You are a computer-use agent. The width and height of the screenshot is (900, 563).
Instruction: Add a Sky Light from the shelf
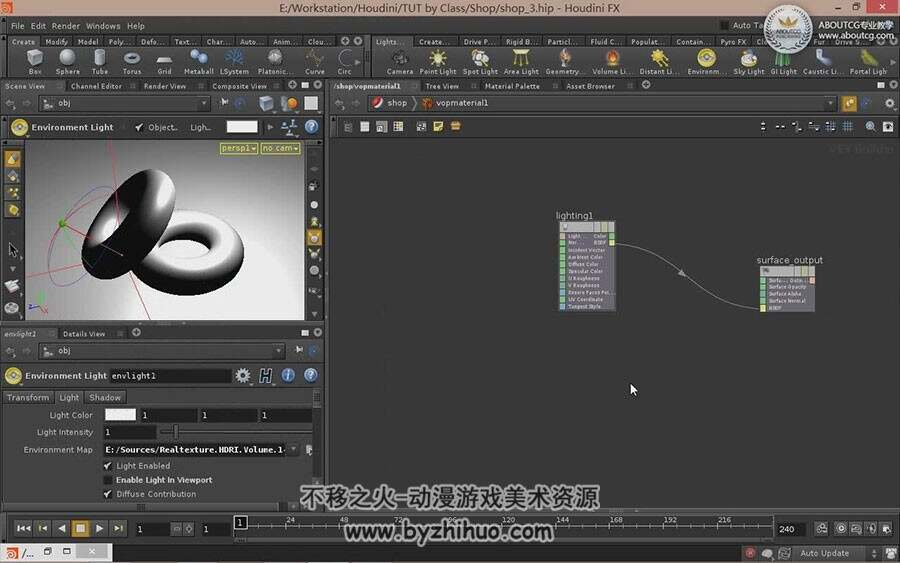click(748, 61)
